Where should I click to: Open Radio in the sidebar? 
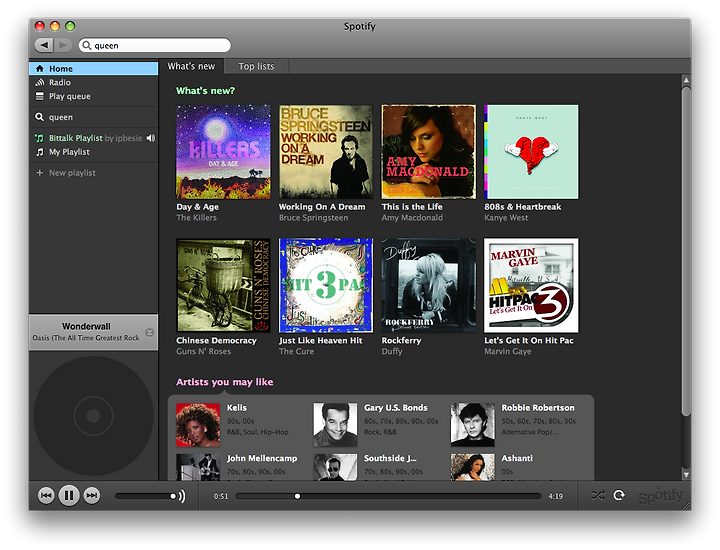94,82
